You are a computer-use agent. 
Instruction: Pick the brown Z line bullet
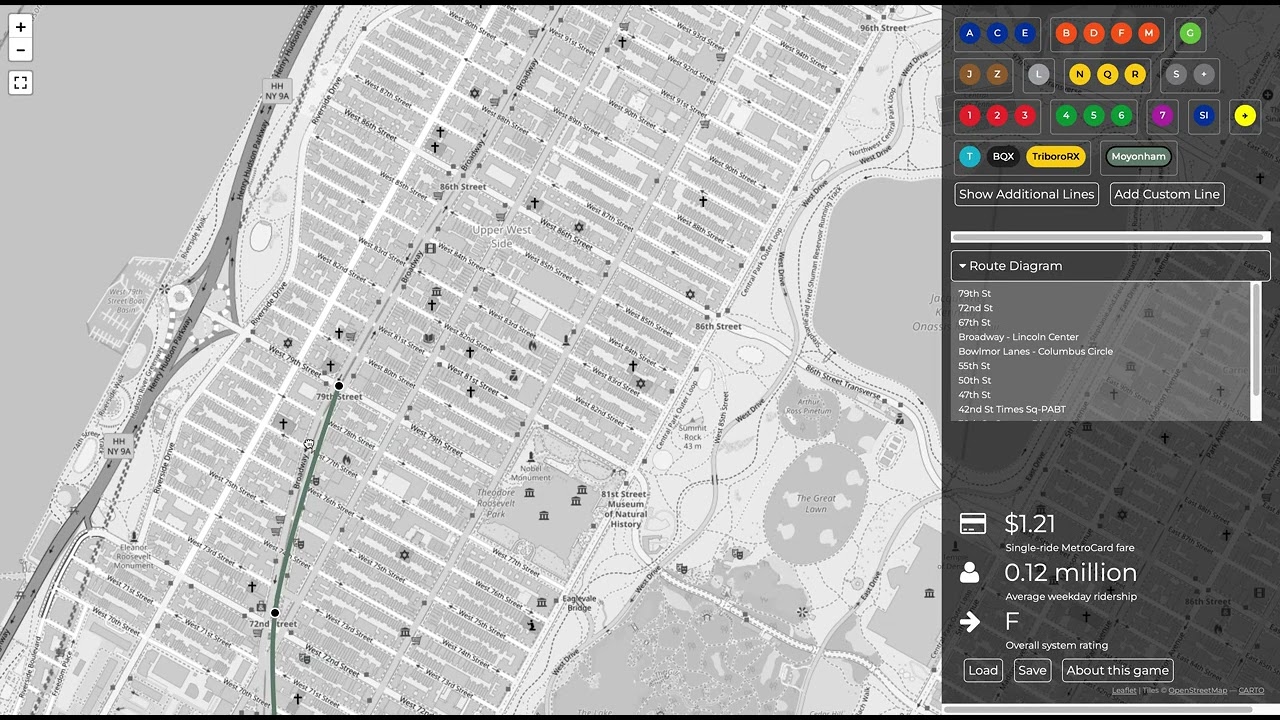(x=997, y=74)
